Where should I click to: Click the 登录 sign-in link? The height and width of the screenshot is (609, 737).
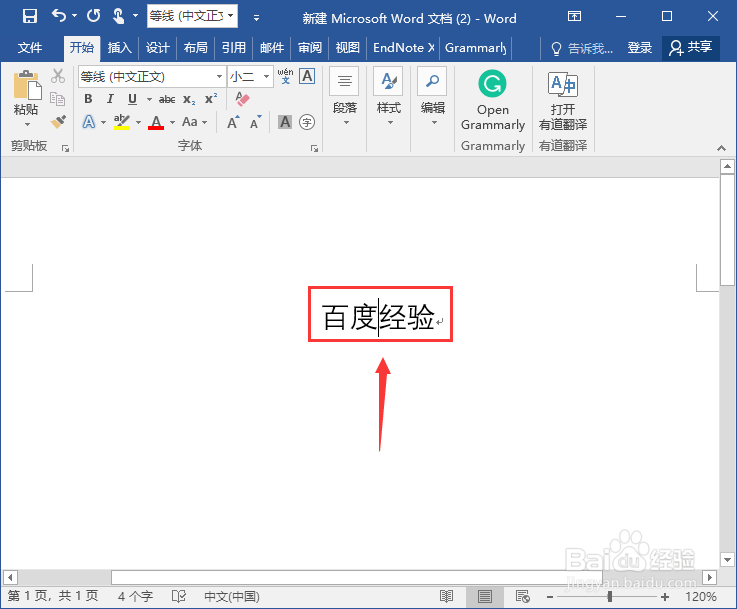click(640, 48)
